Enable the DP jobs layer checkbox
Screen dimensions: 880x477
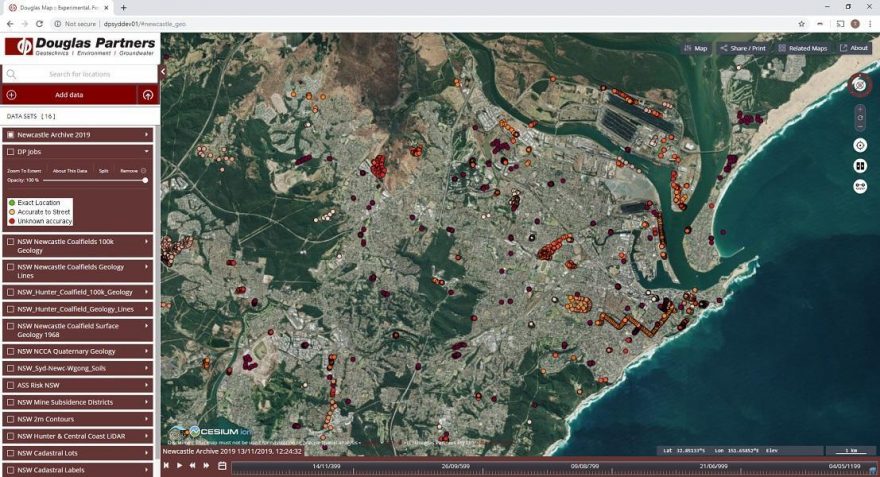click(10, 152)
